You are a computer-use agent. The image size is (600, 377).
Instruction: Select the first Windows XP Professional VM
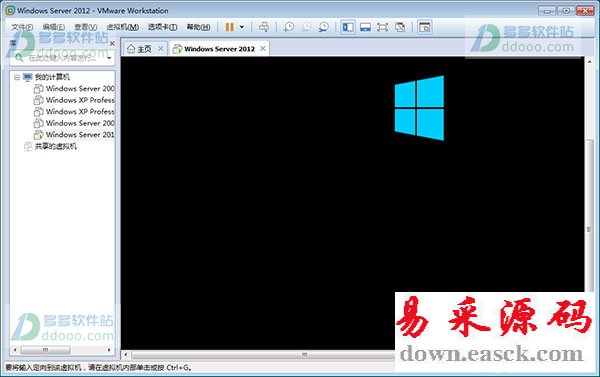(x=74, y=100)
